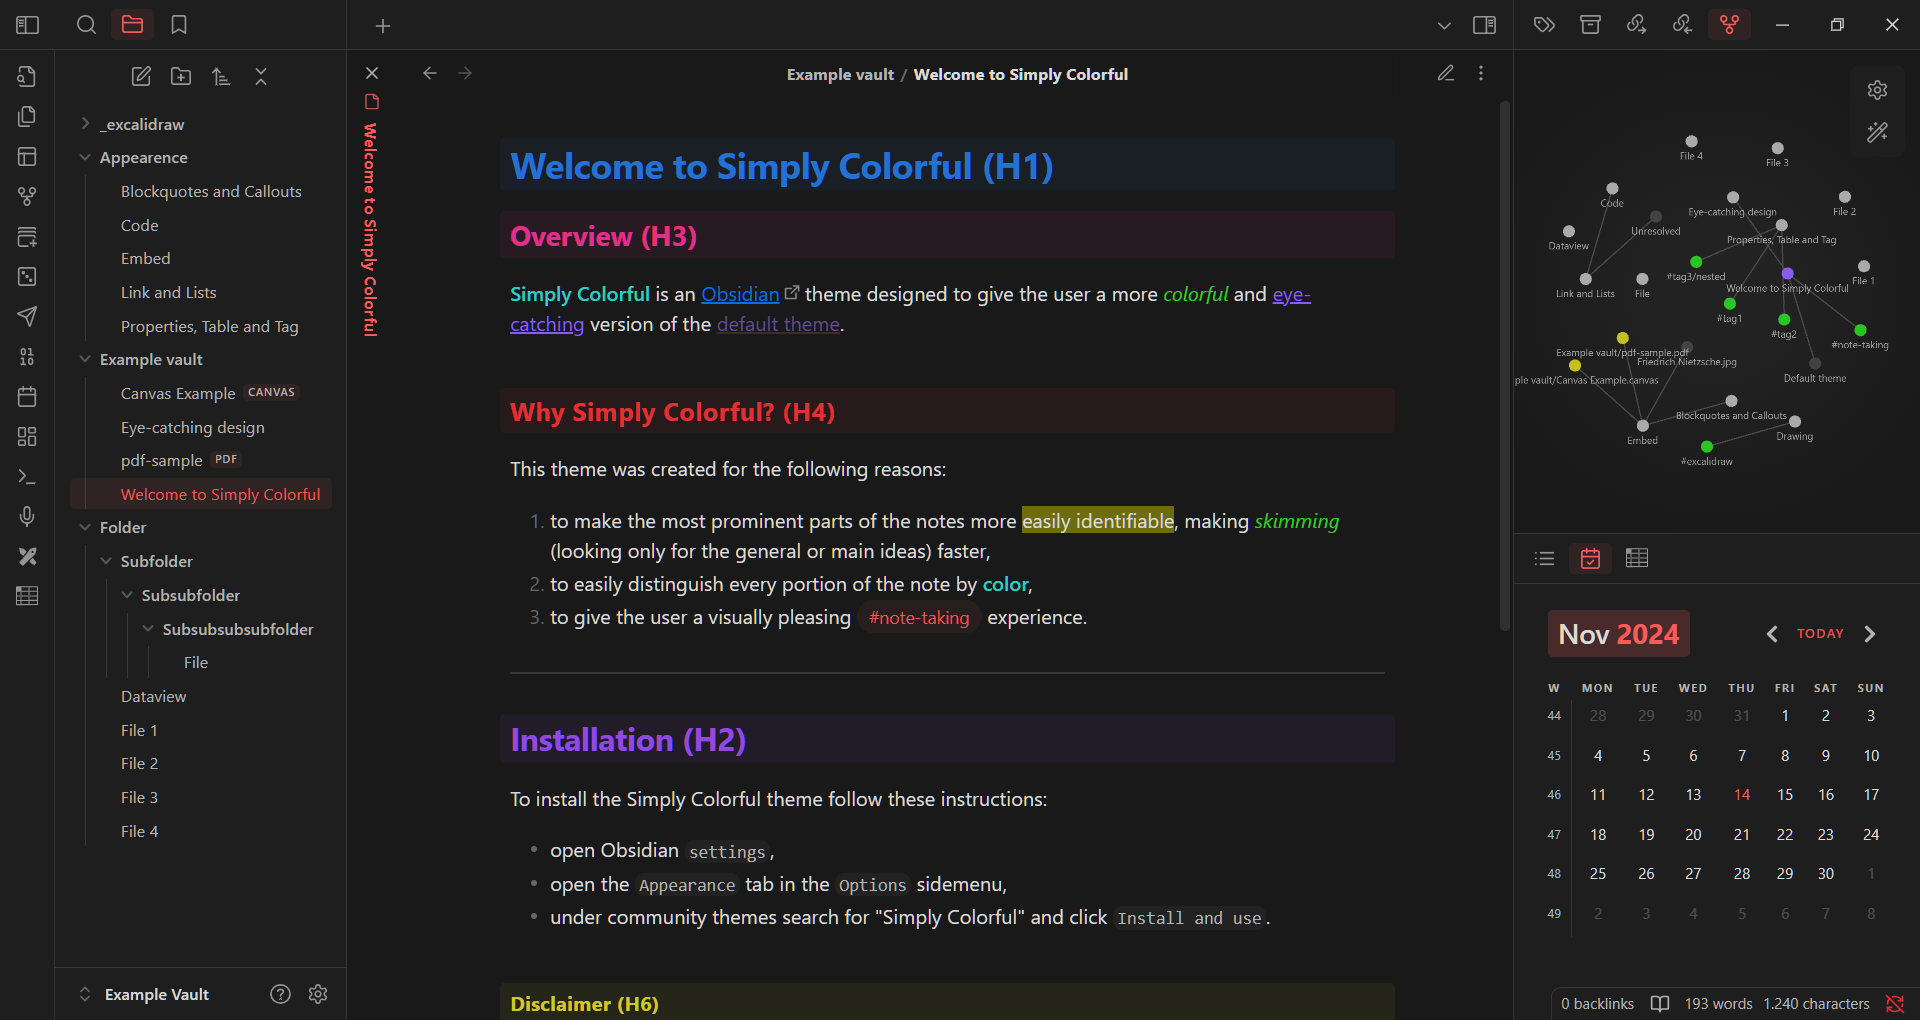Click the sync status icon
Screen dimensions: 1920x1020
click(1894, 1004)
